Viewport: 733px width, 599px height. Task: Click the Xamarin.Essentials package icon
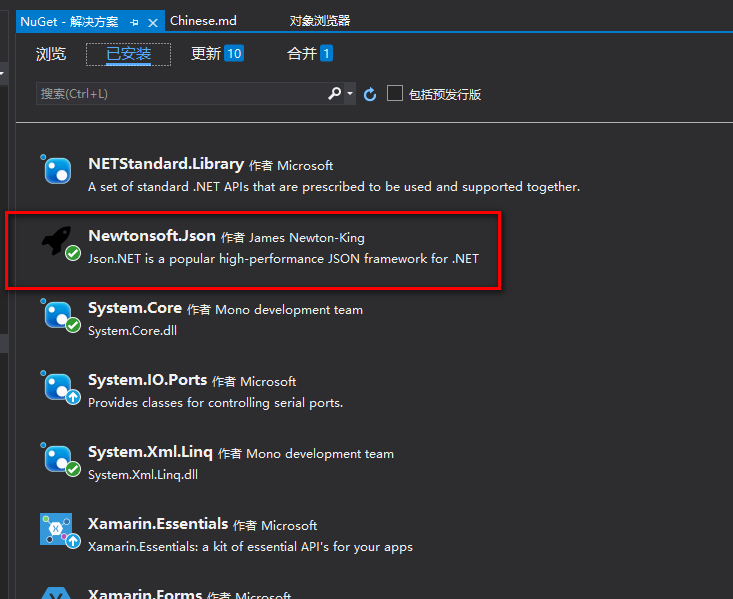pos(57,530)
